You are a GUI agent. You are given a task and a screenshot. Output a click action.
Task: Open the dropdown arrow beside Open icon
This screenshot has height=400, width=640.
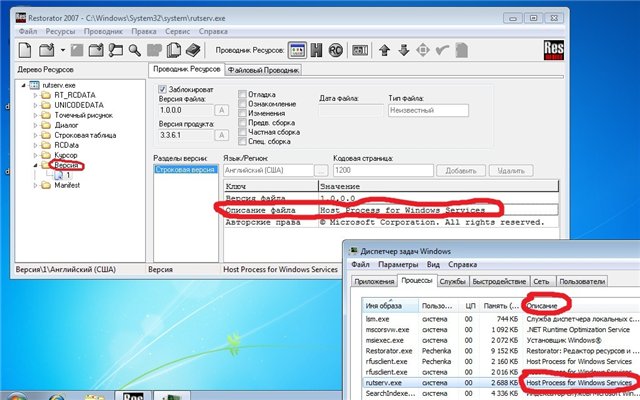(x=62, y=50)
